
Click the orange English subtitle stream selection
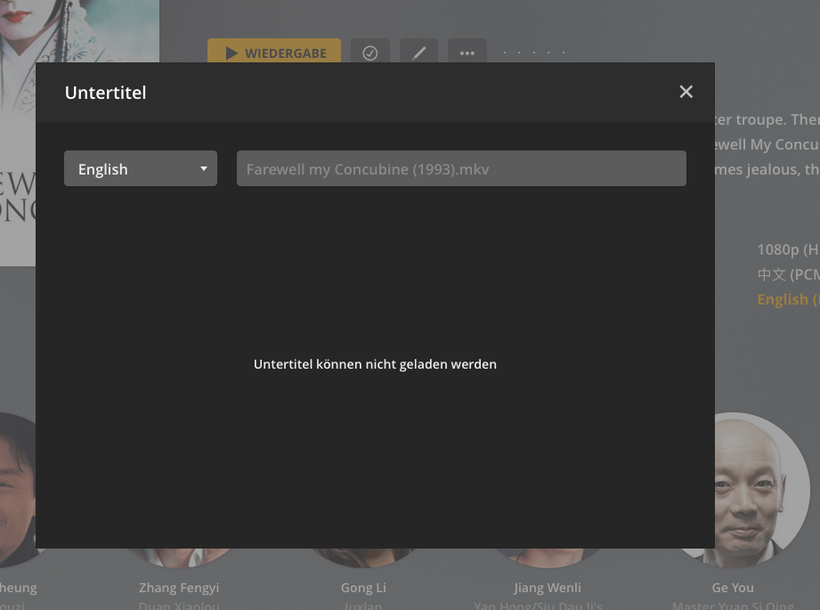(x=788, y=299)
